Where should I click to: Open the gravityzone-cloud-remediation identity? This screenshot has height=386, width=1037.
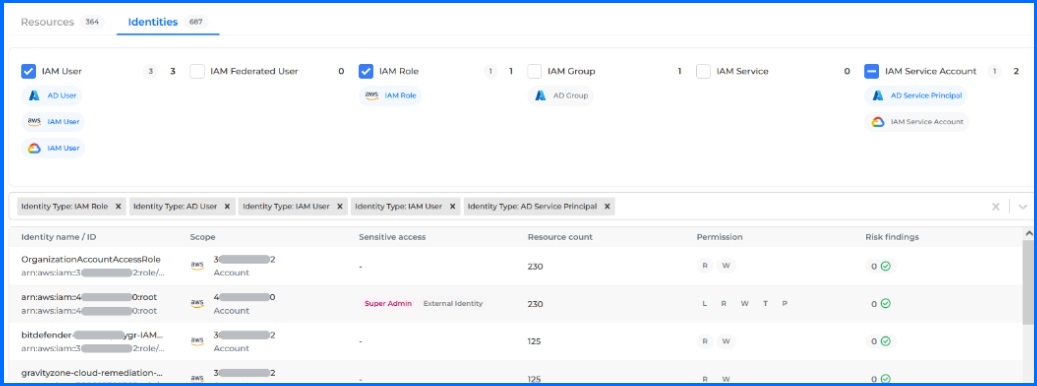[x=91, y=373]
